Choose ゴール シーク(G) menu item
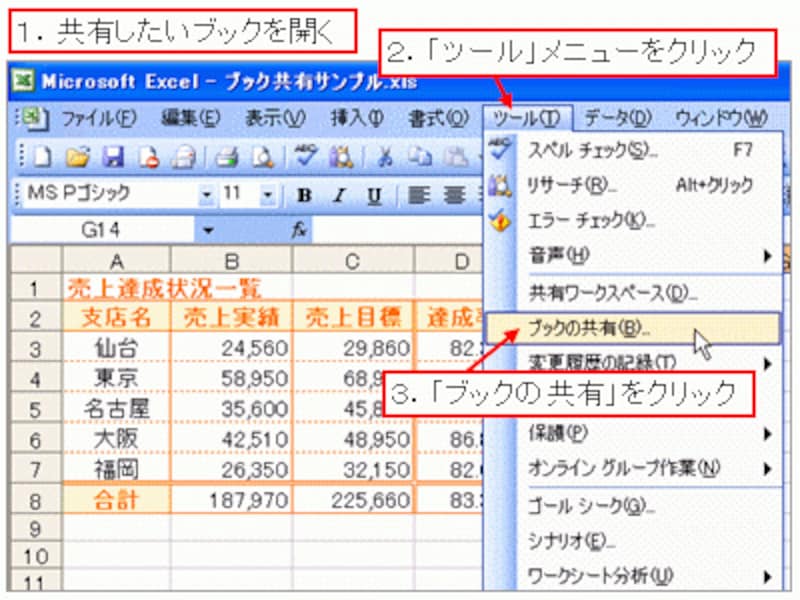The image size is (800, 600). tap(633, 507)
